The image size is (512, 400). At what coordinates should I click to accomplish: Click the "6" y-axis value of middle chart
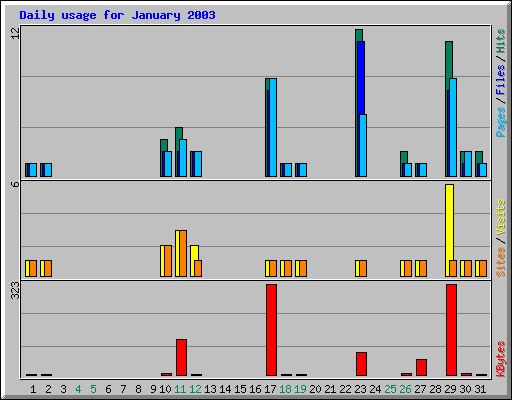click(x=16, y=184)
